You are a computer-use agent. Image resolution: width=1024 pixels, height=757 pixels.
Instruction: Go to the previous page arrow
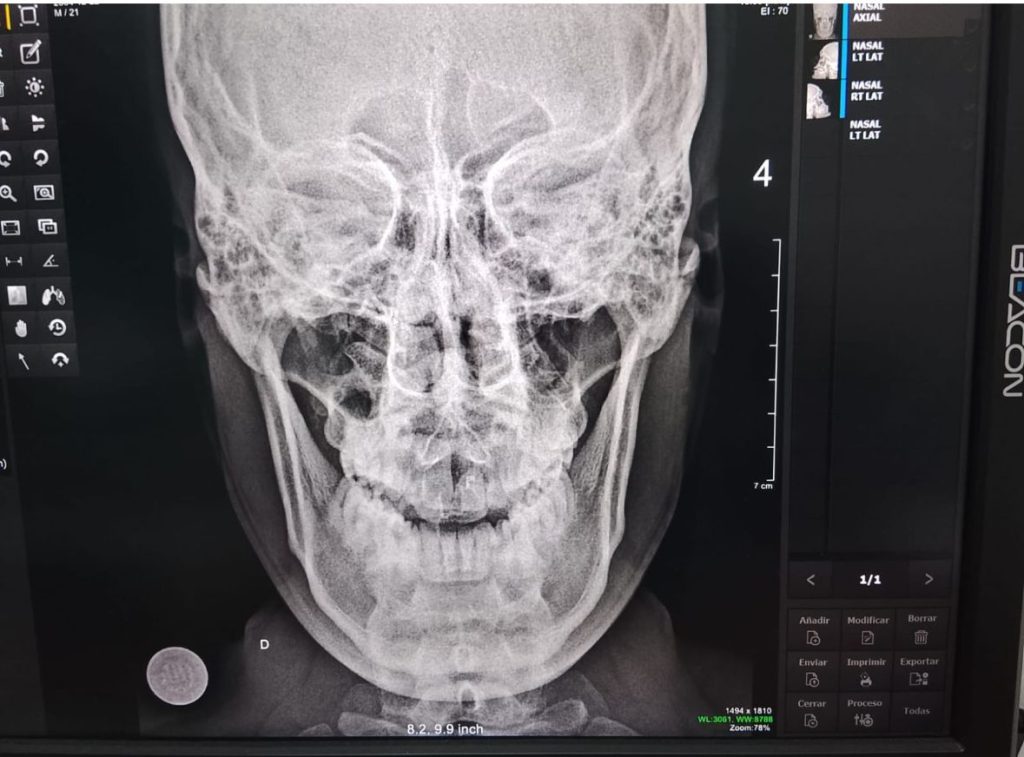[811, 579]
